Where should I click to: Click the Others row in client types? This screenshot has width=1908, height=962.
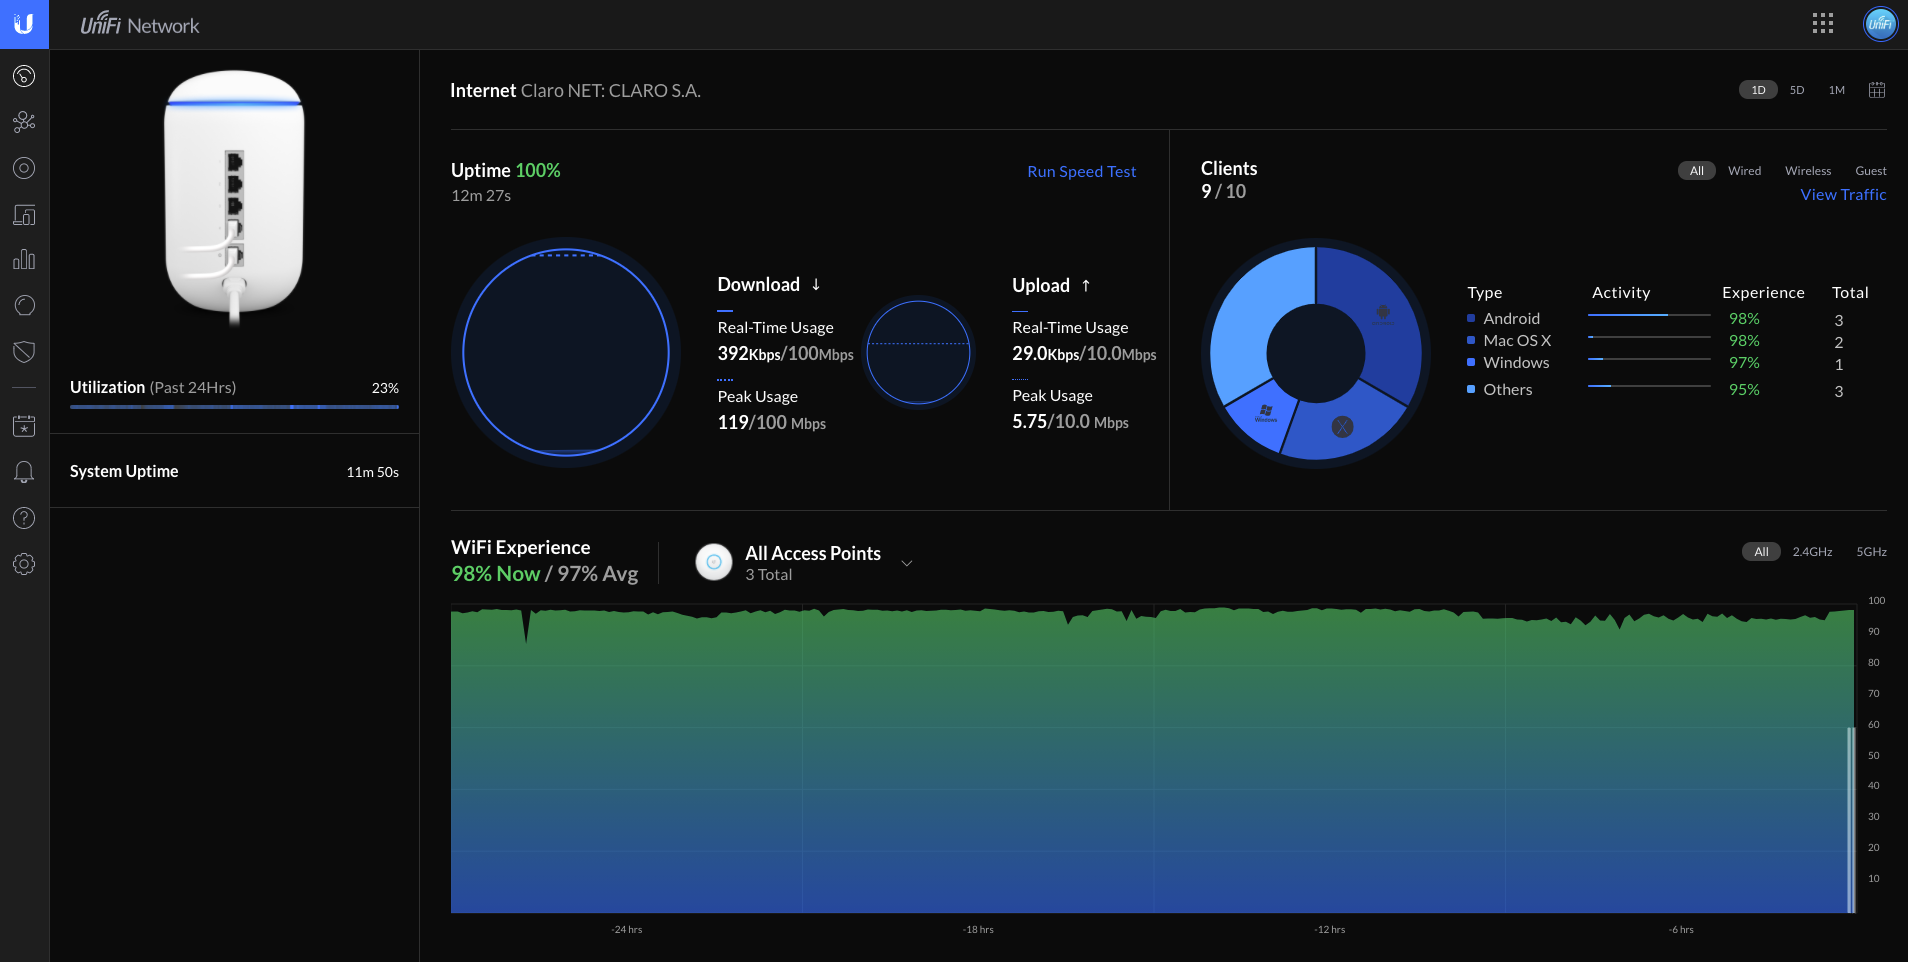click(x=1667, y=390)
